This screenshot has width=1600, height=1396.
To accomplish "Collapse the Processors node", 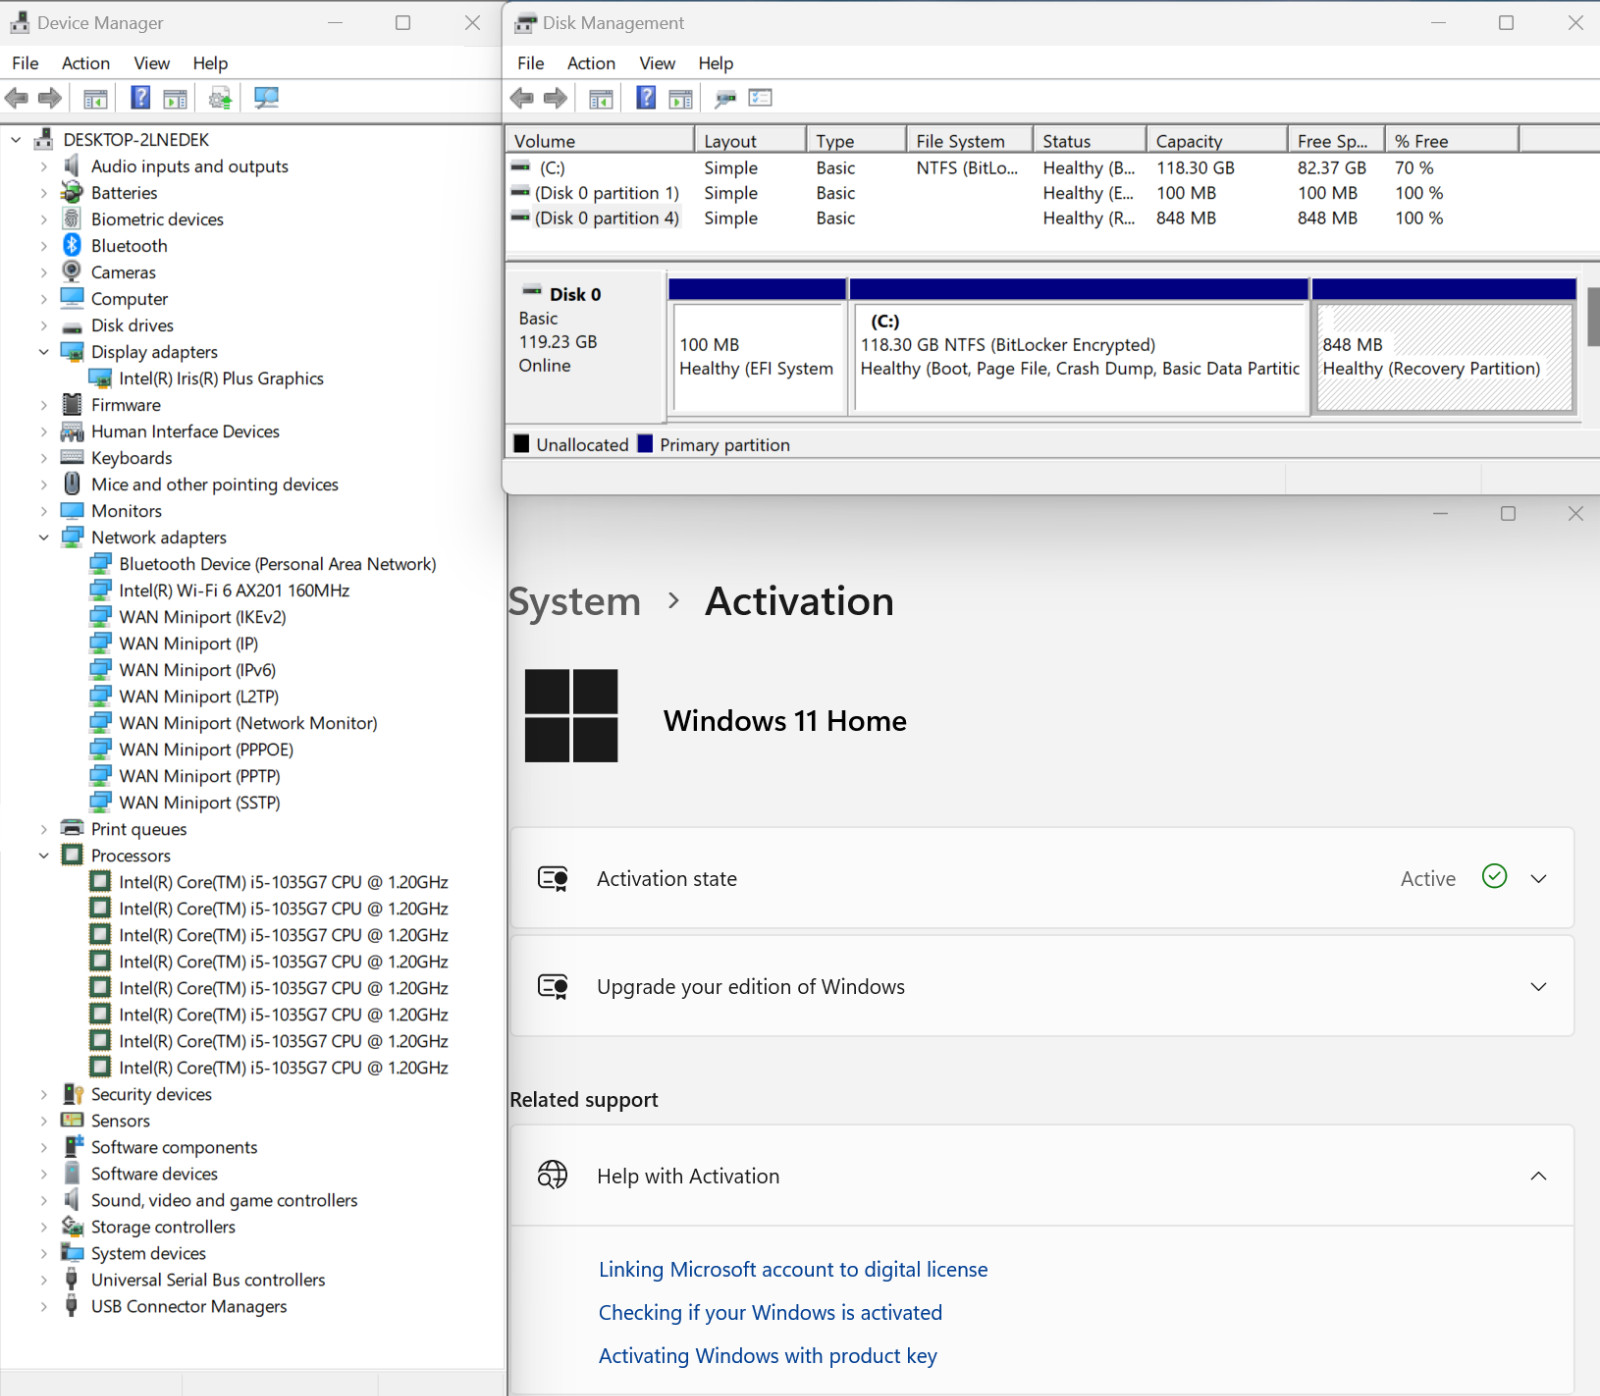I will [x=44, y=855].
